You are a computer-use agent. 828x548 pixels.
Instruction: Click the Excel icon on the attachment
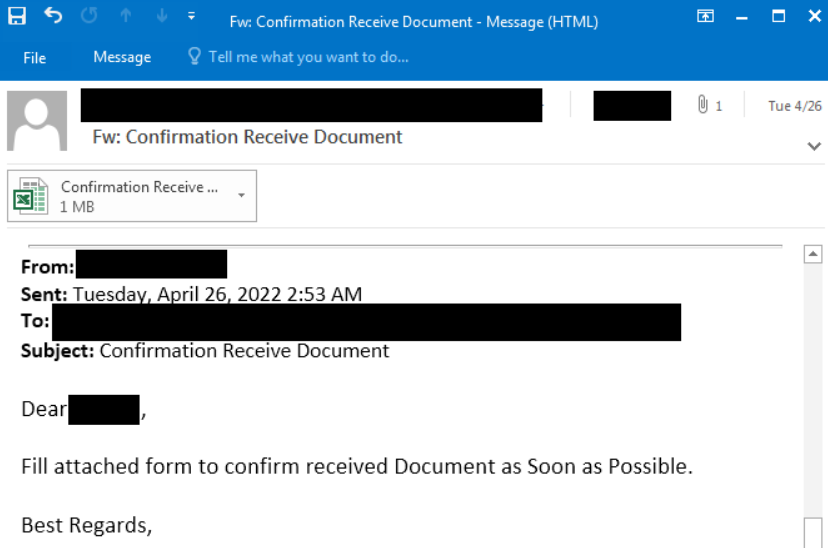pyautogui.click(x=30, y=196)
